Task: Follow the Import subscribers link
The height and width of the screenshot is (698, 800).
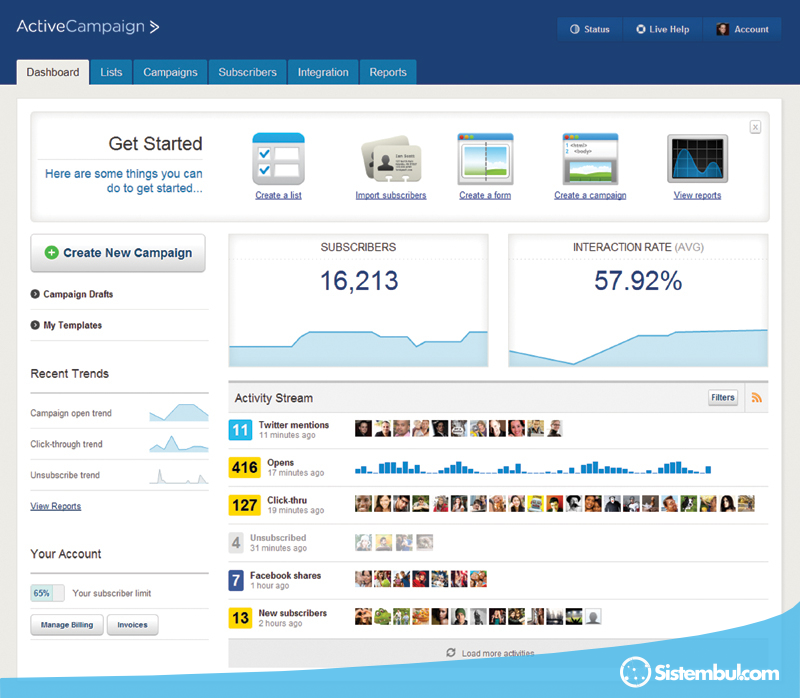Action: pos(391,195)
